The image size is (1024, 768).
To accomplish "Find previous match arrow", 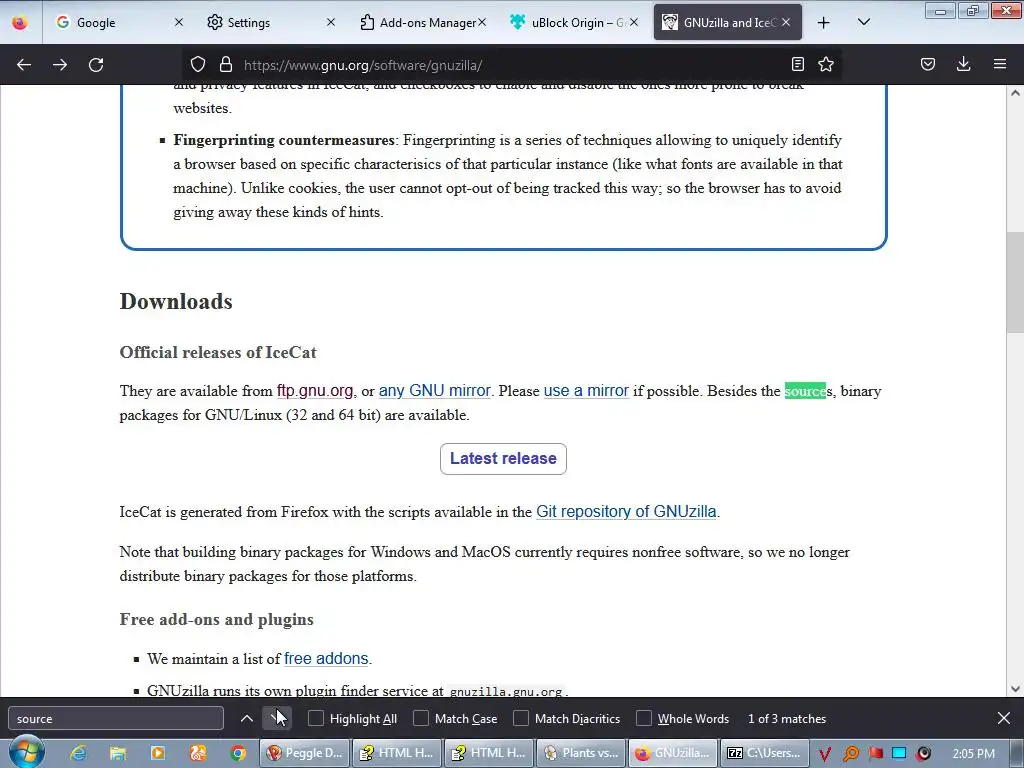I will (x=247, y=718).
